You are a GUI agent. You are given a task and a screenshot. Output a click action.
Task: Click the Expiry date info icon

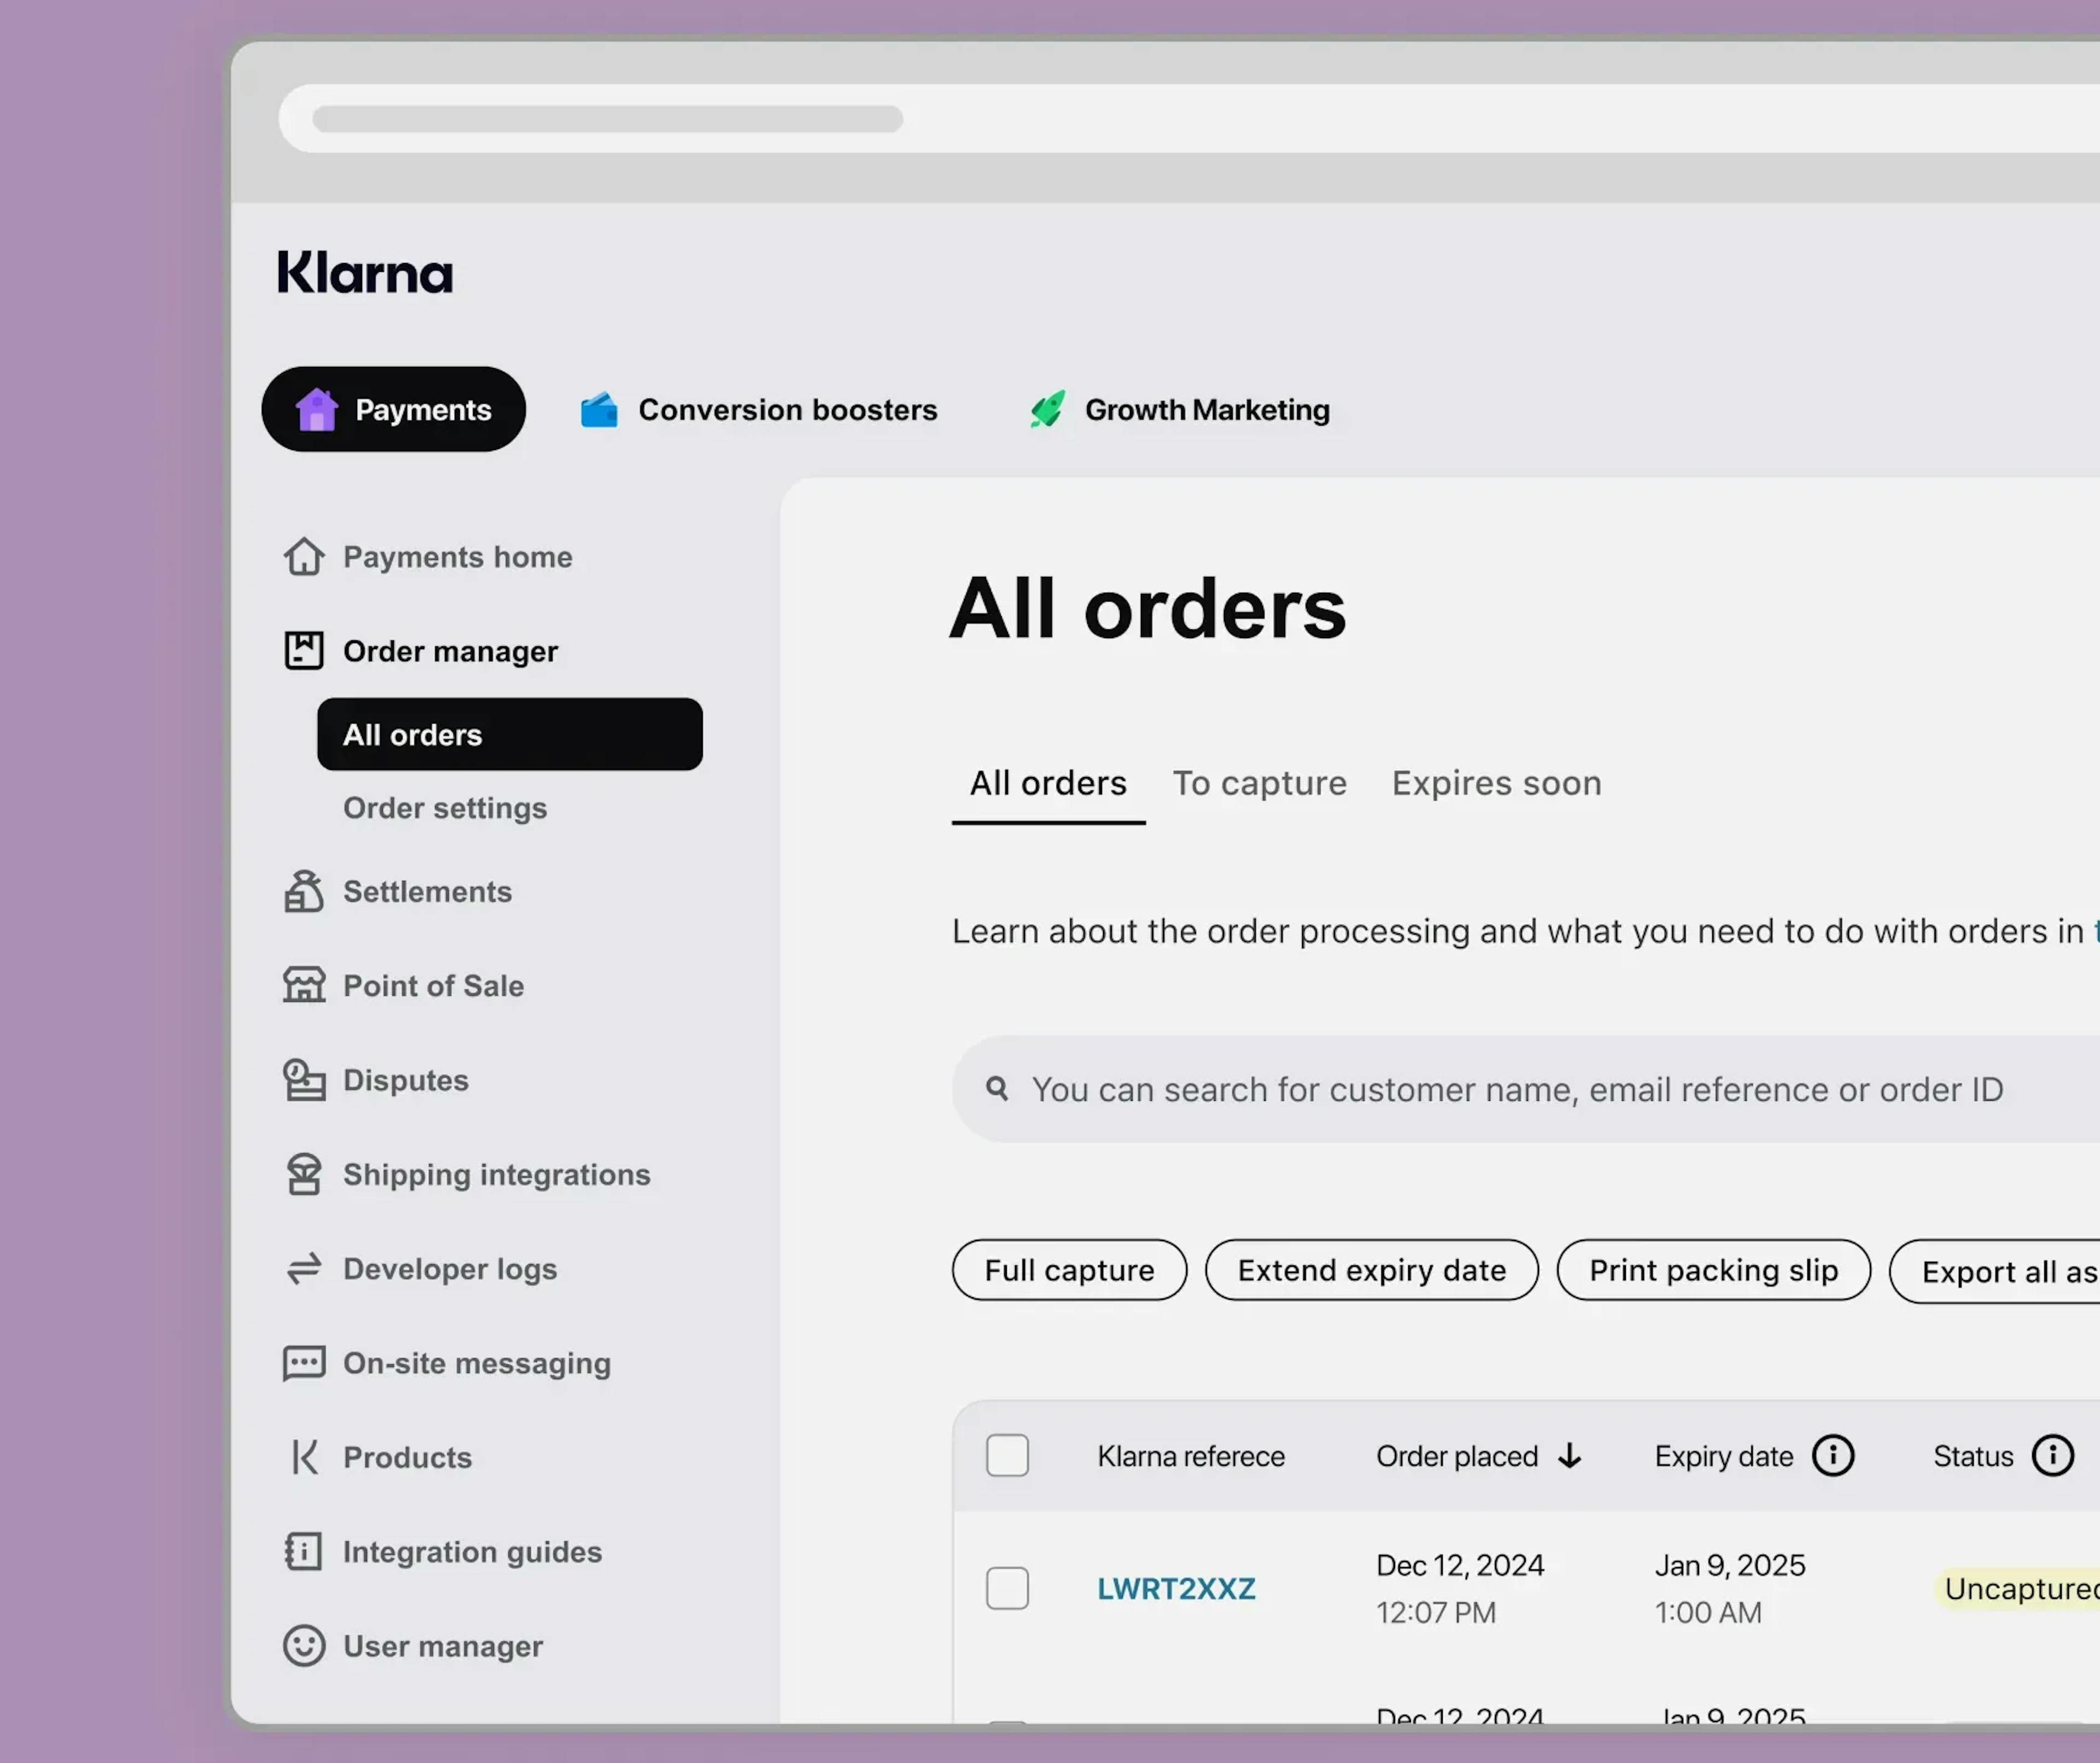[1833, 1455]
